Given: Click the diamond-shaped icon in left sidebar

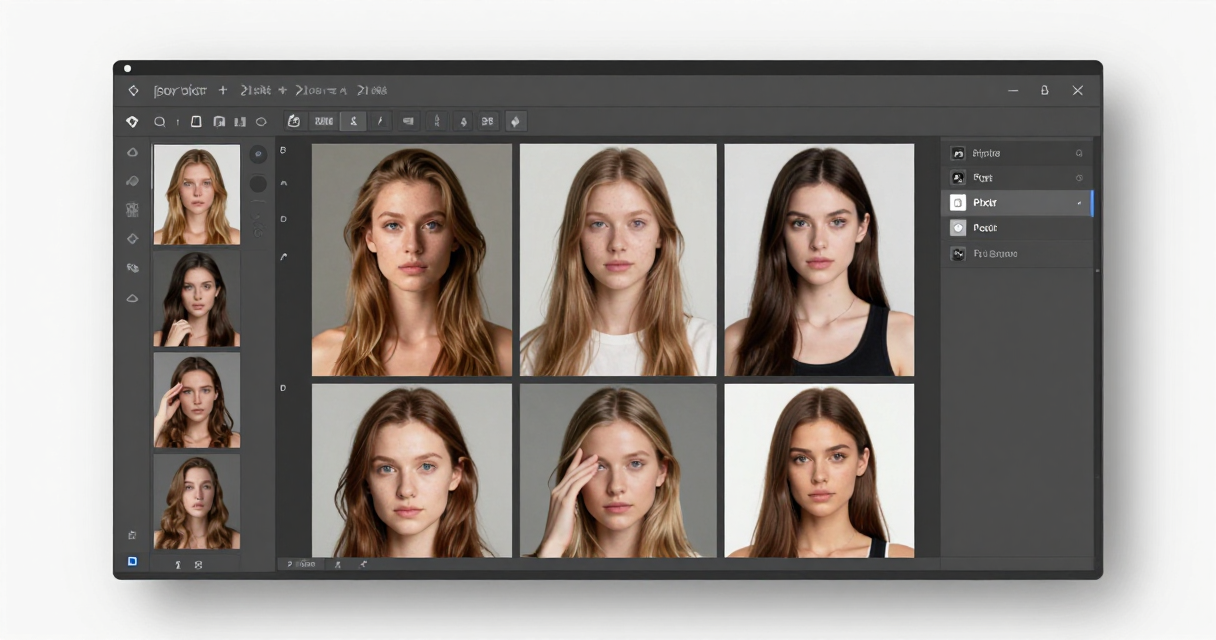Looking at the screenshot, I should [132, 239].
